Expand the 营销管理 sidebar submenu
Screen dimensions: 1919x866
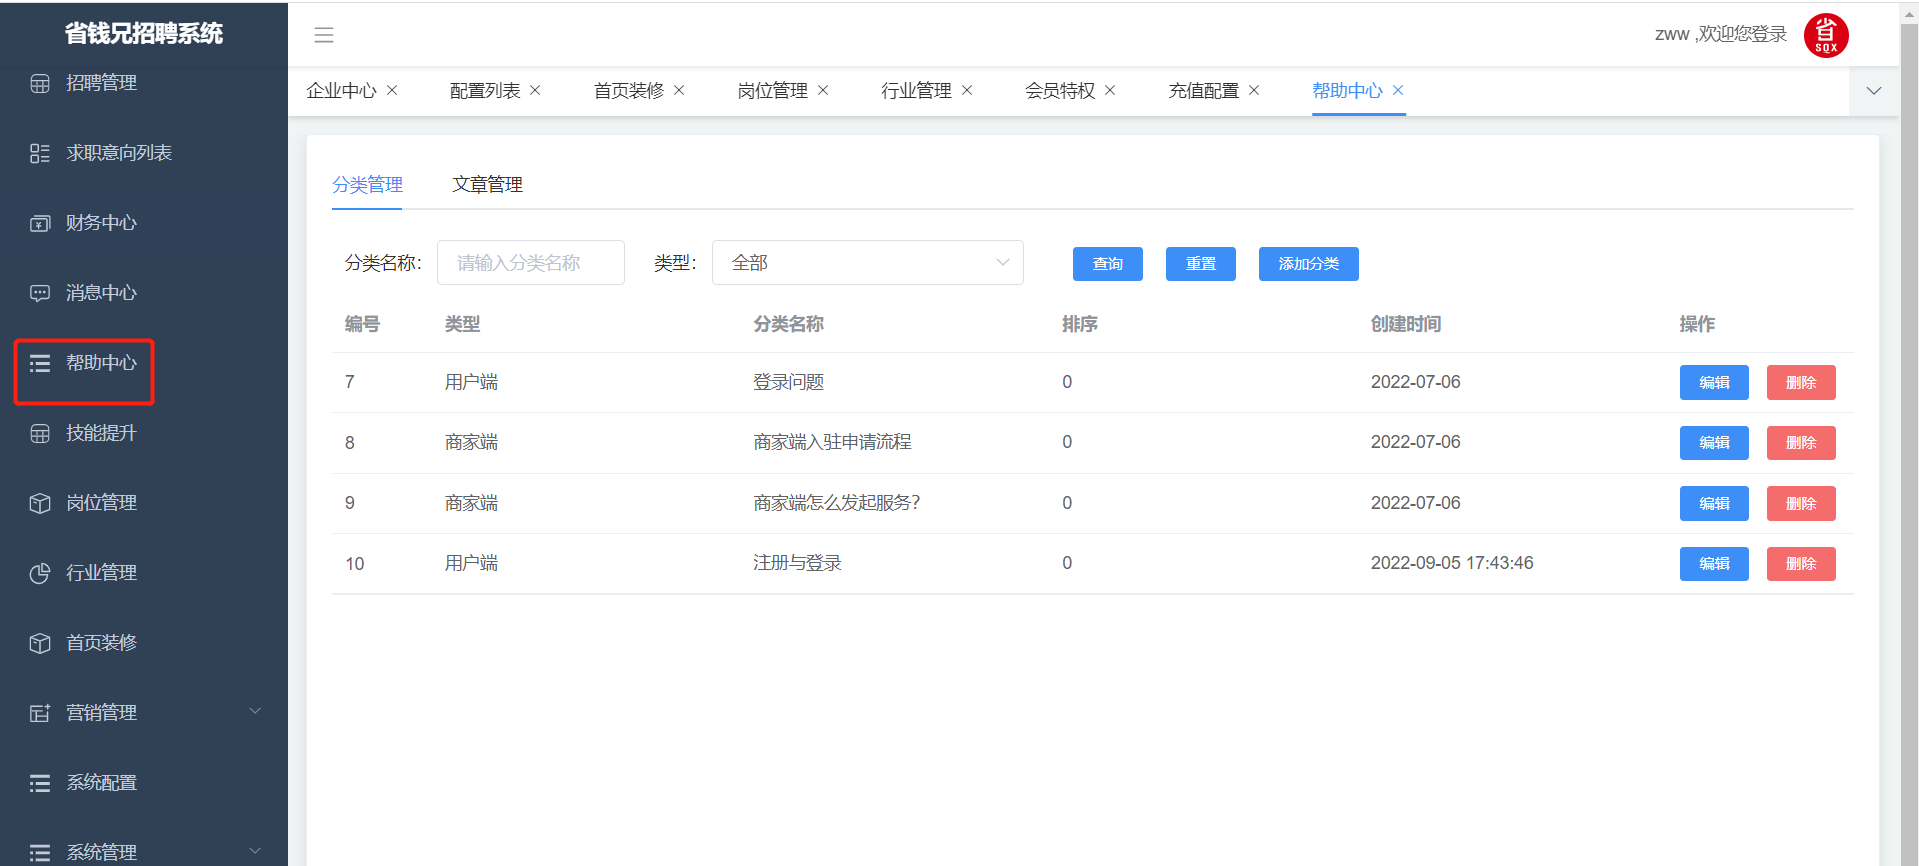(255, 711)
